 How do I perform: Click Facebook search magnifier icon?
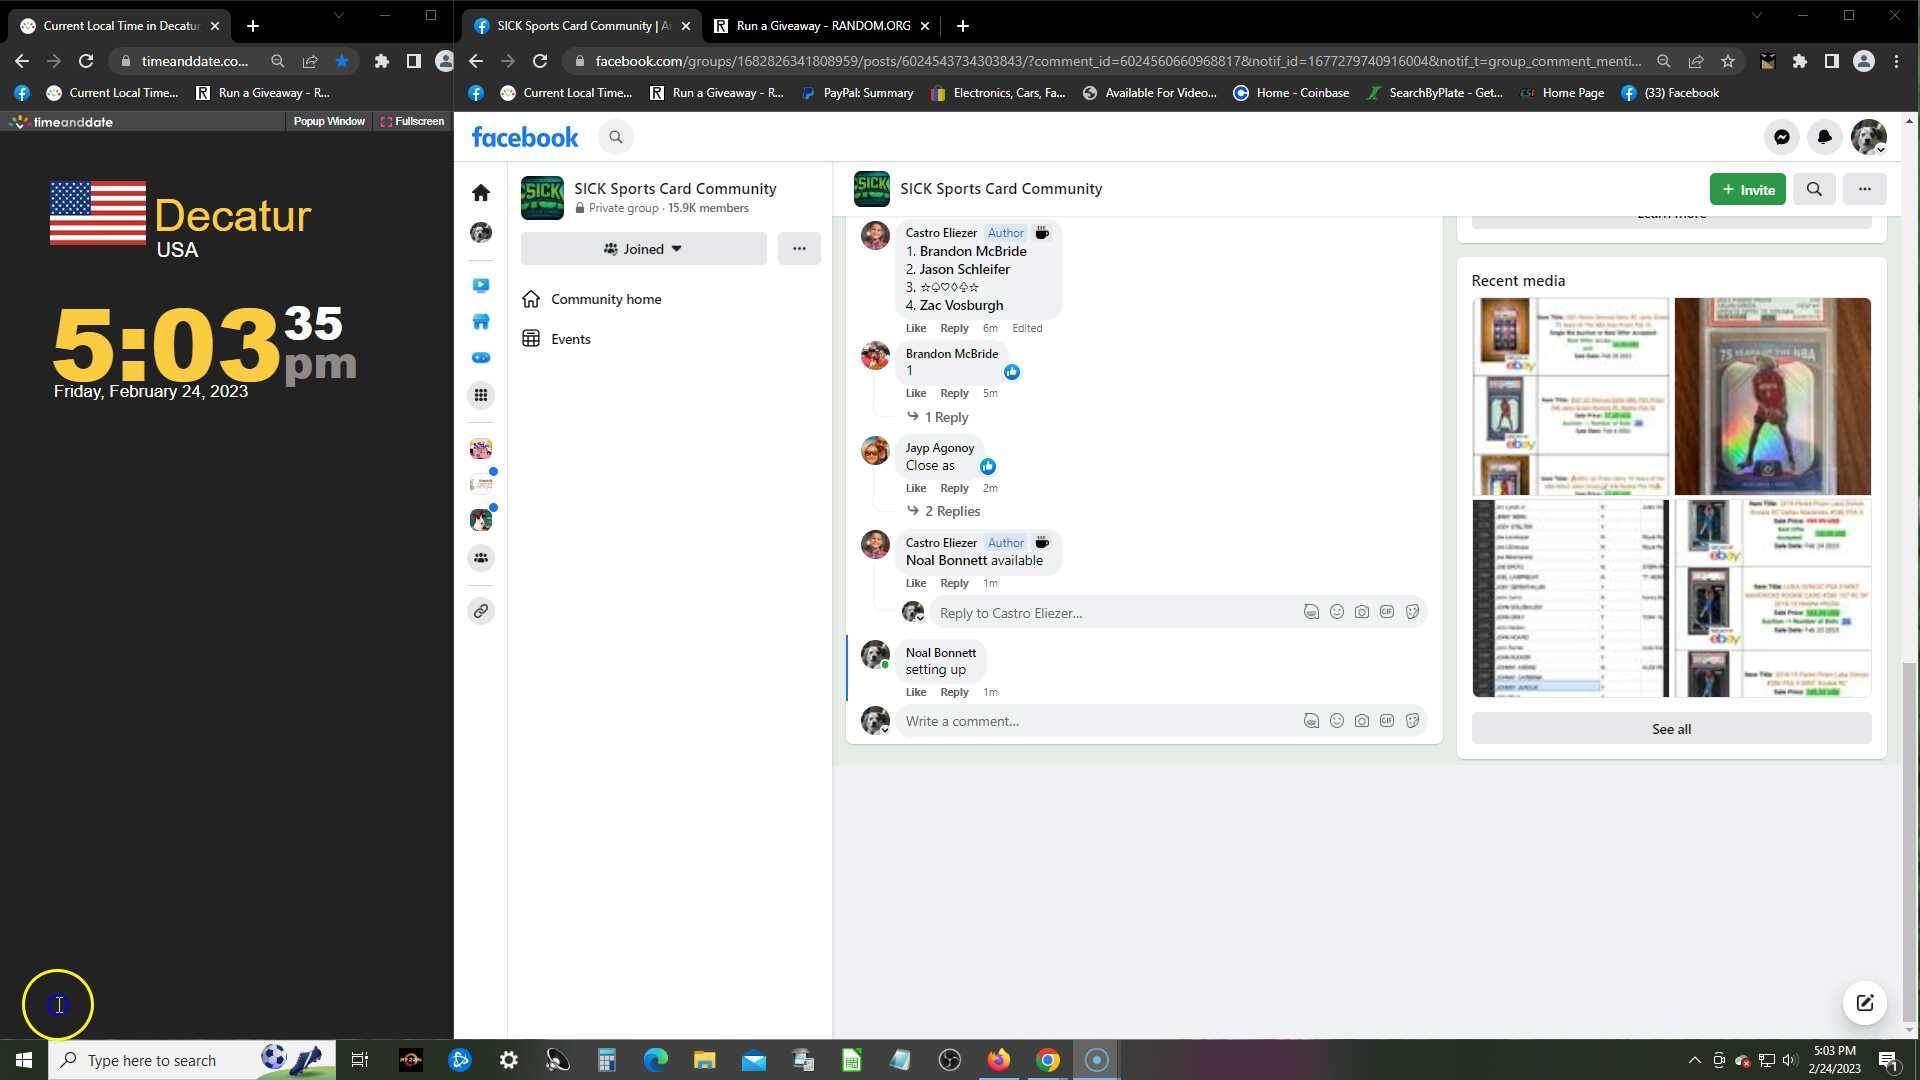pos(616,137)
